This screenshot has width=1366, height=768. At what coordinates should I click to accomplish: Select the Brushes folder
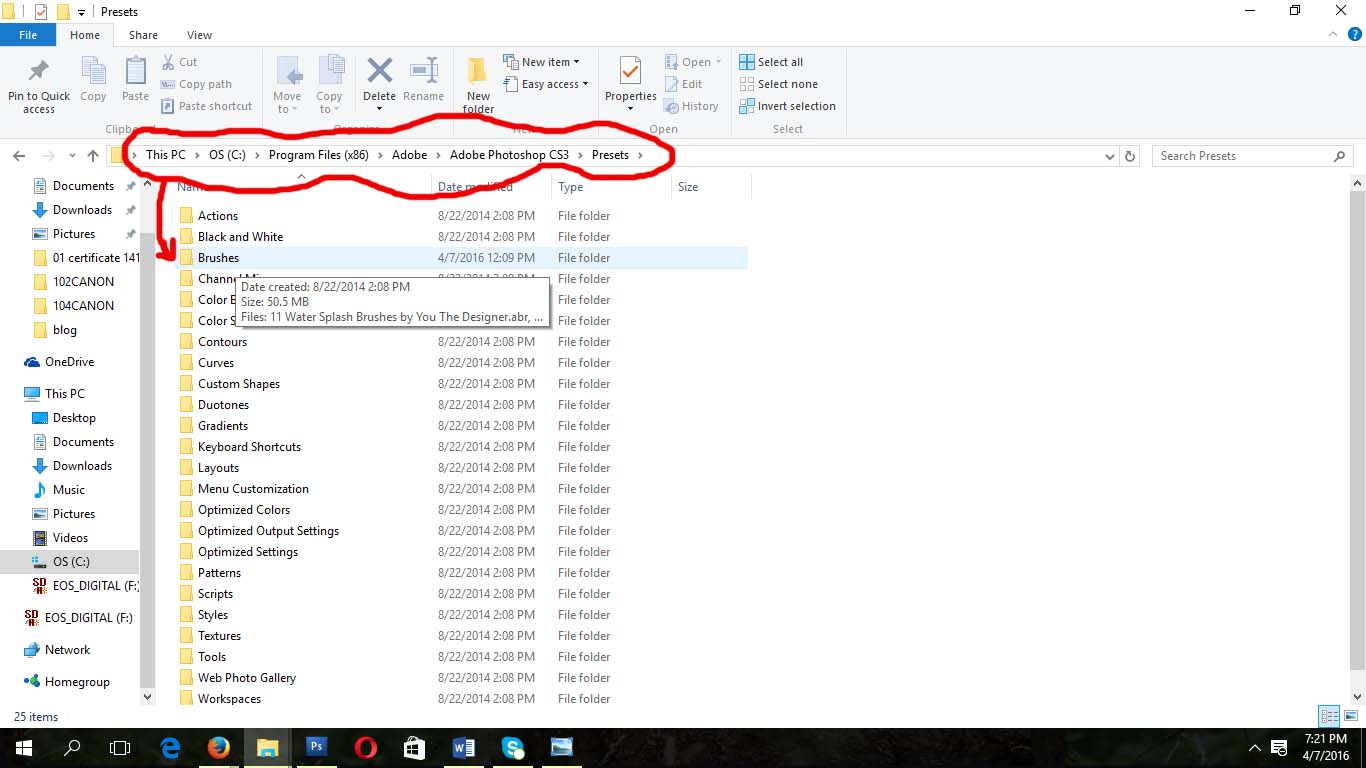(x=462, y=258)
